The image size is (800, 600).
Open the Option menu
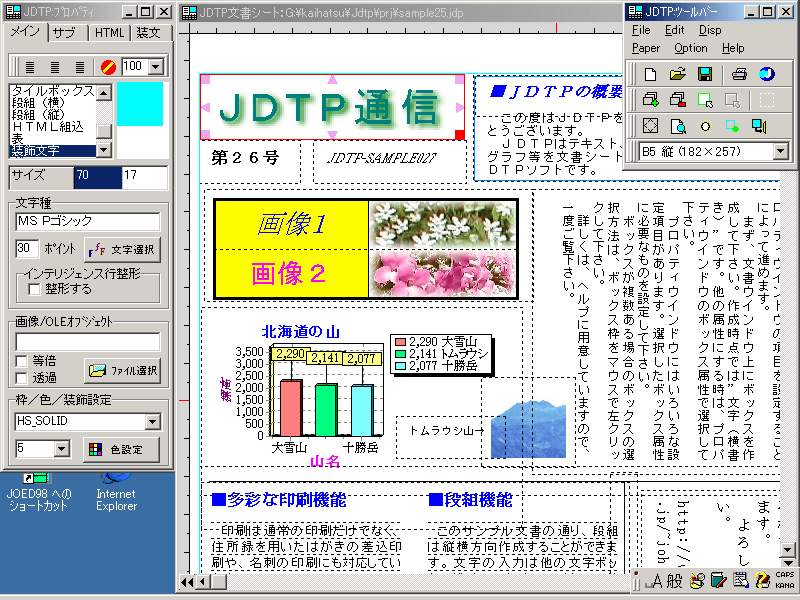click(x=690, y=48)
